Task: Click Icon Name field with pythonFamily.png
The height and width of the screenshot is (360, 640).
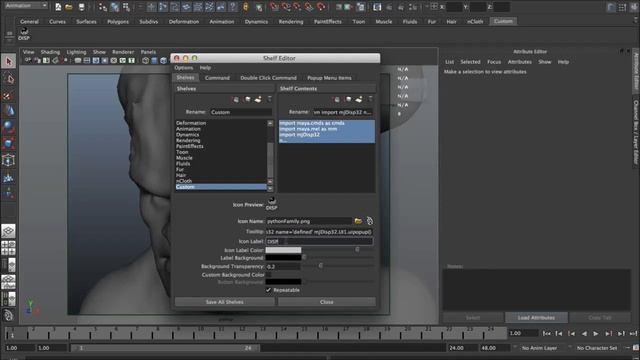Action: tap(309, 221)
